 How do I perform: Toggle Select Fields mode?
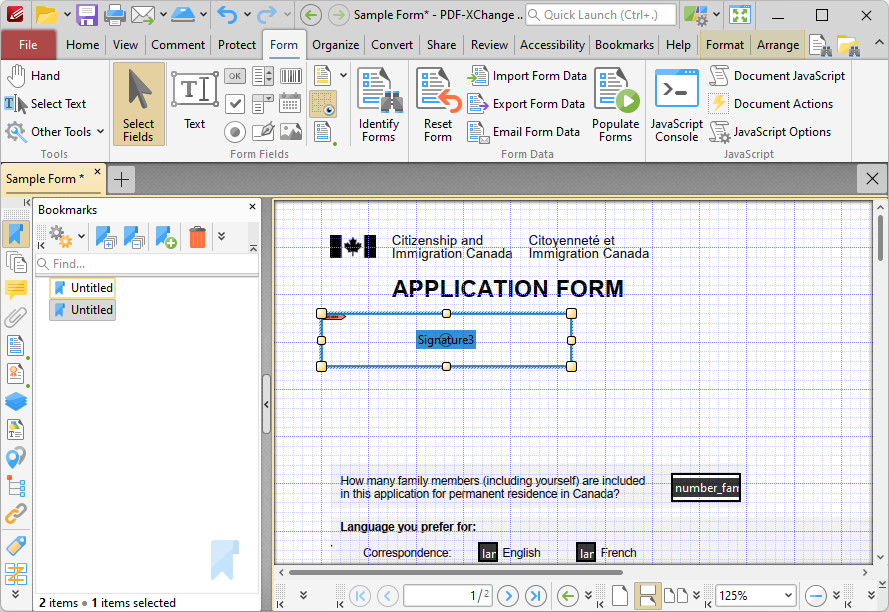tap(139, 100)
